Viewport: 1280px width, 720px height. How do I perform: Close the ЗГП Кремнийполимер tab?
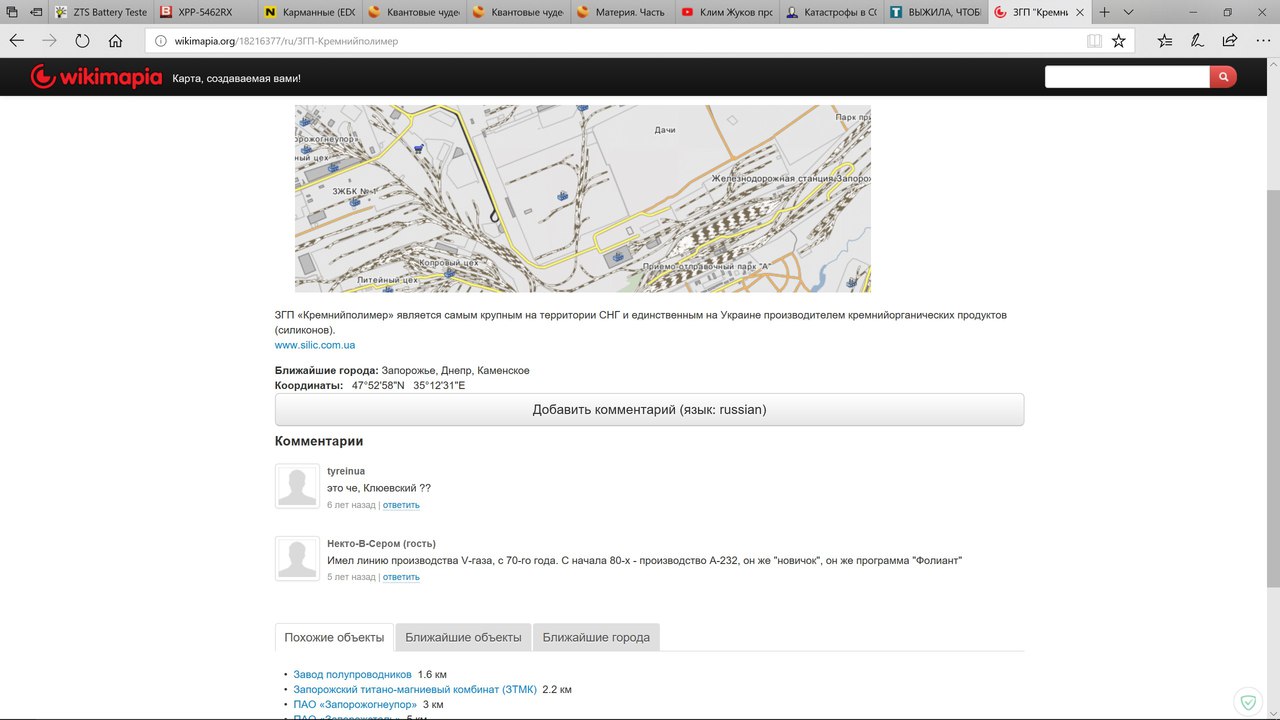(x=1079, y=13)
